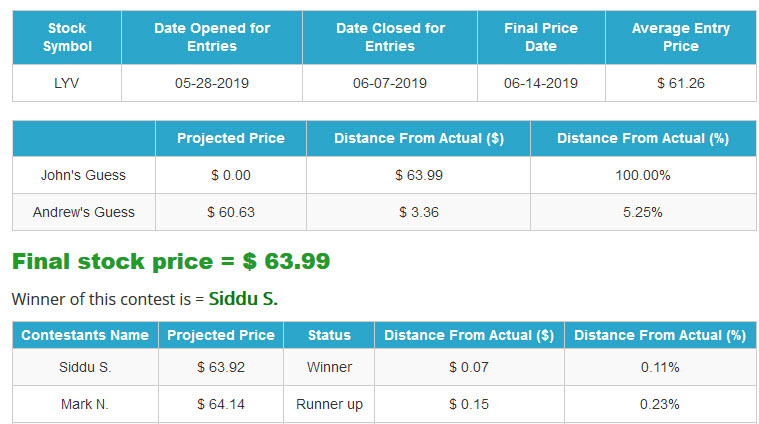Select the 05-28-2019 opening date cell
This screenshot has width=759, height=424.
(212, 83)
